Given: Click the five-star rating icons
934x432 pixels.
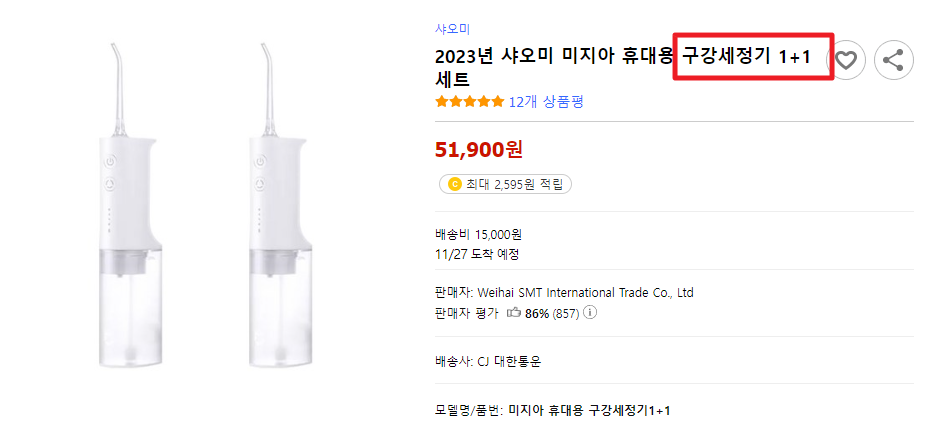Looking at the screenshot, I should 469,102.
